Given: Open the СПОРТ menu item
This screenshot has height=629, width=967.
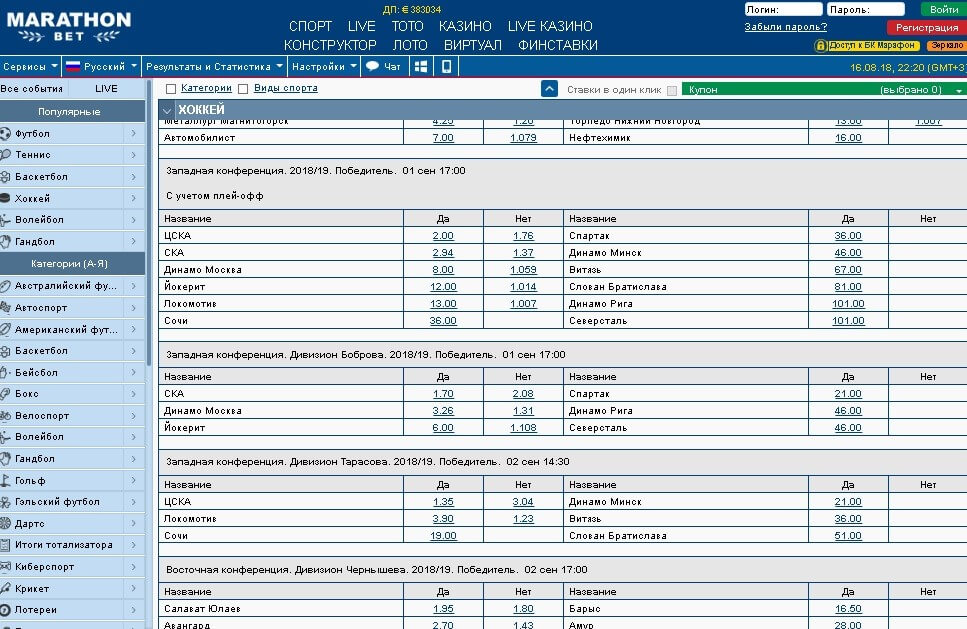Looking at the screenshot, I should [x=310, y=26].
